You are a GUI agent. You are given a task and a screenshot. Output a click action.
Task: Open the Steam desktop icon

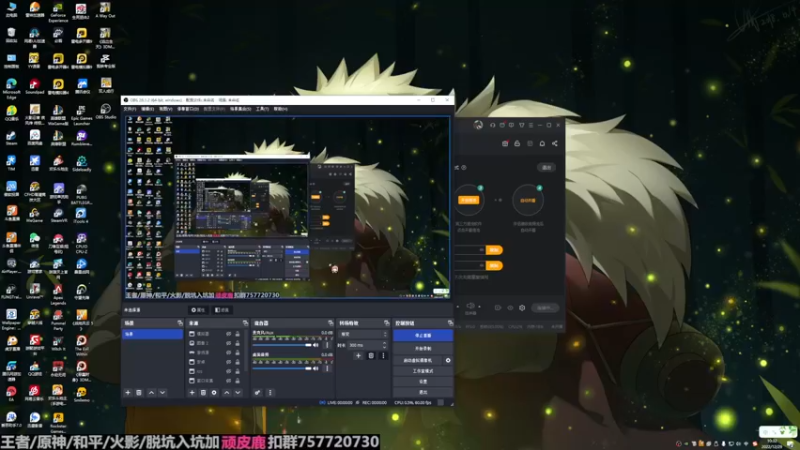pos(11,138)
